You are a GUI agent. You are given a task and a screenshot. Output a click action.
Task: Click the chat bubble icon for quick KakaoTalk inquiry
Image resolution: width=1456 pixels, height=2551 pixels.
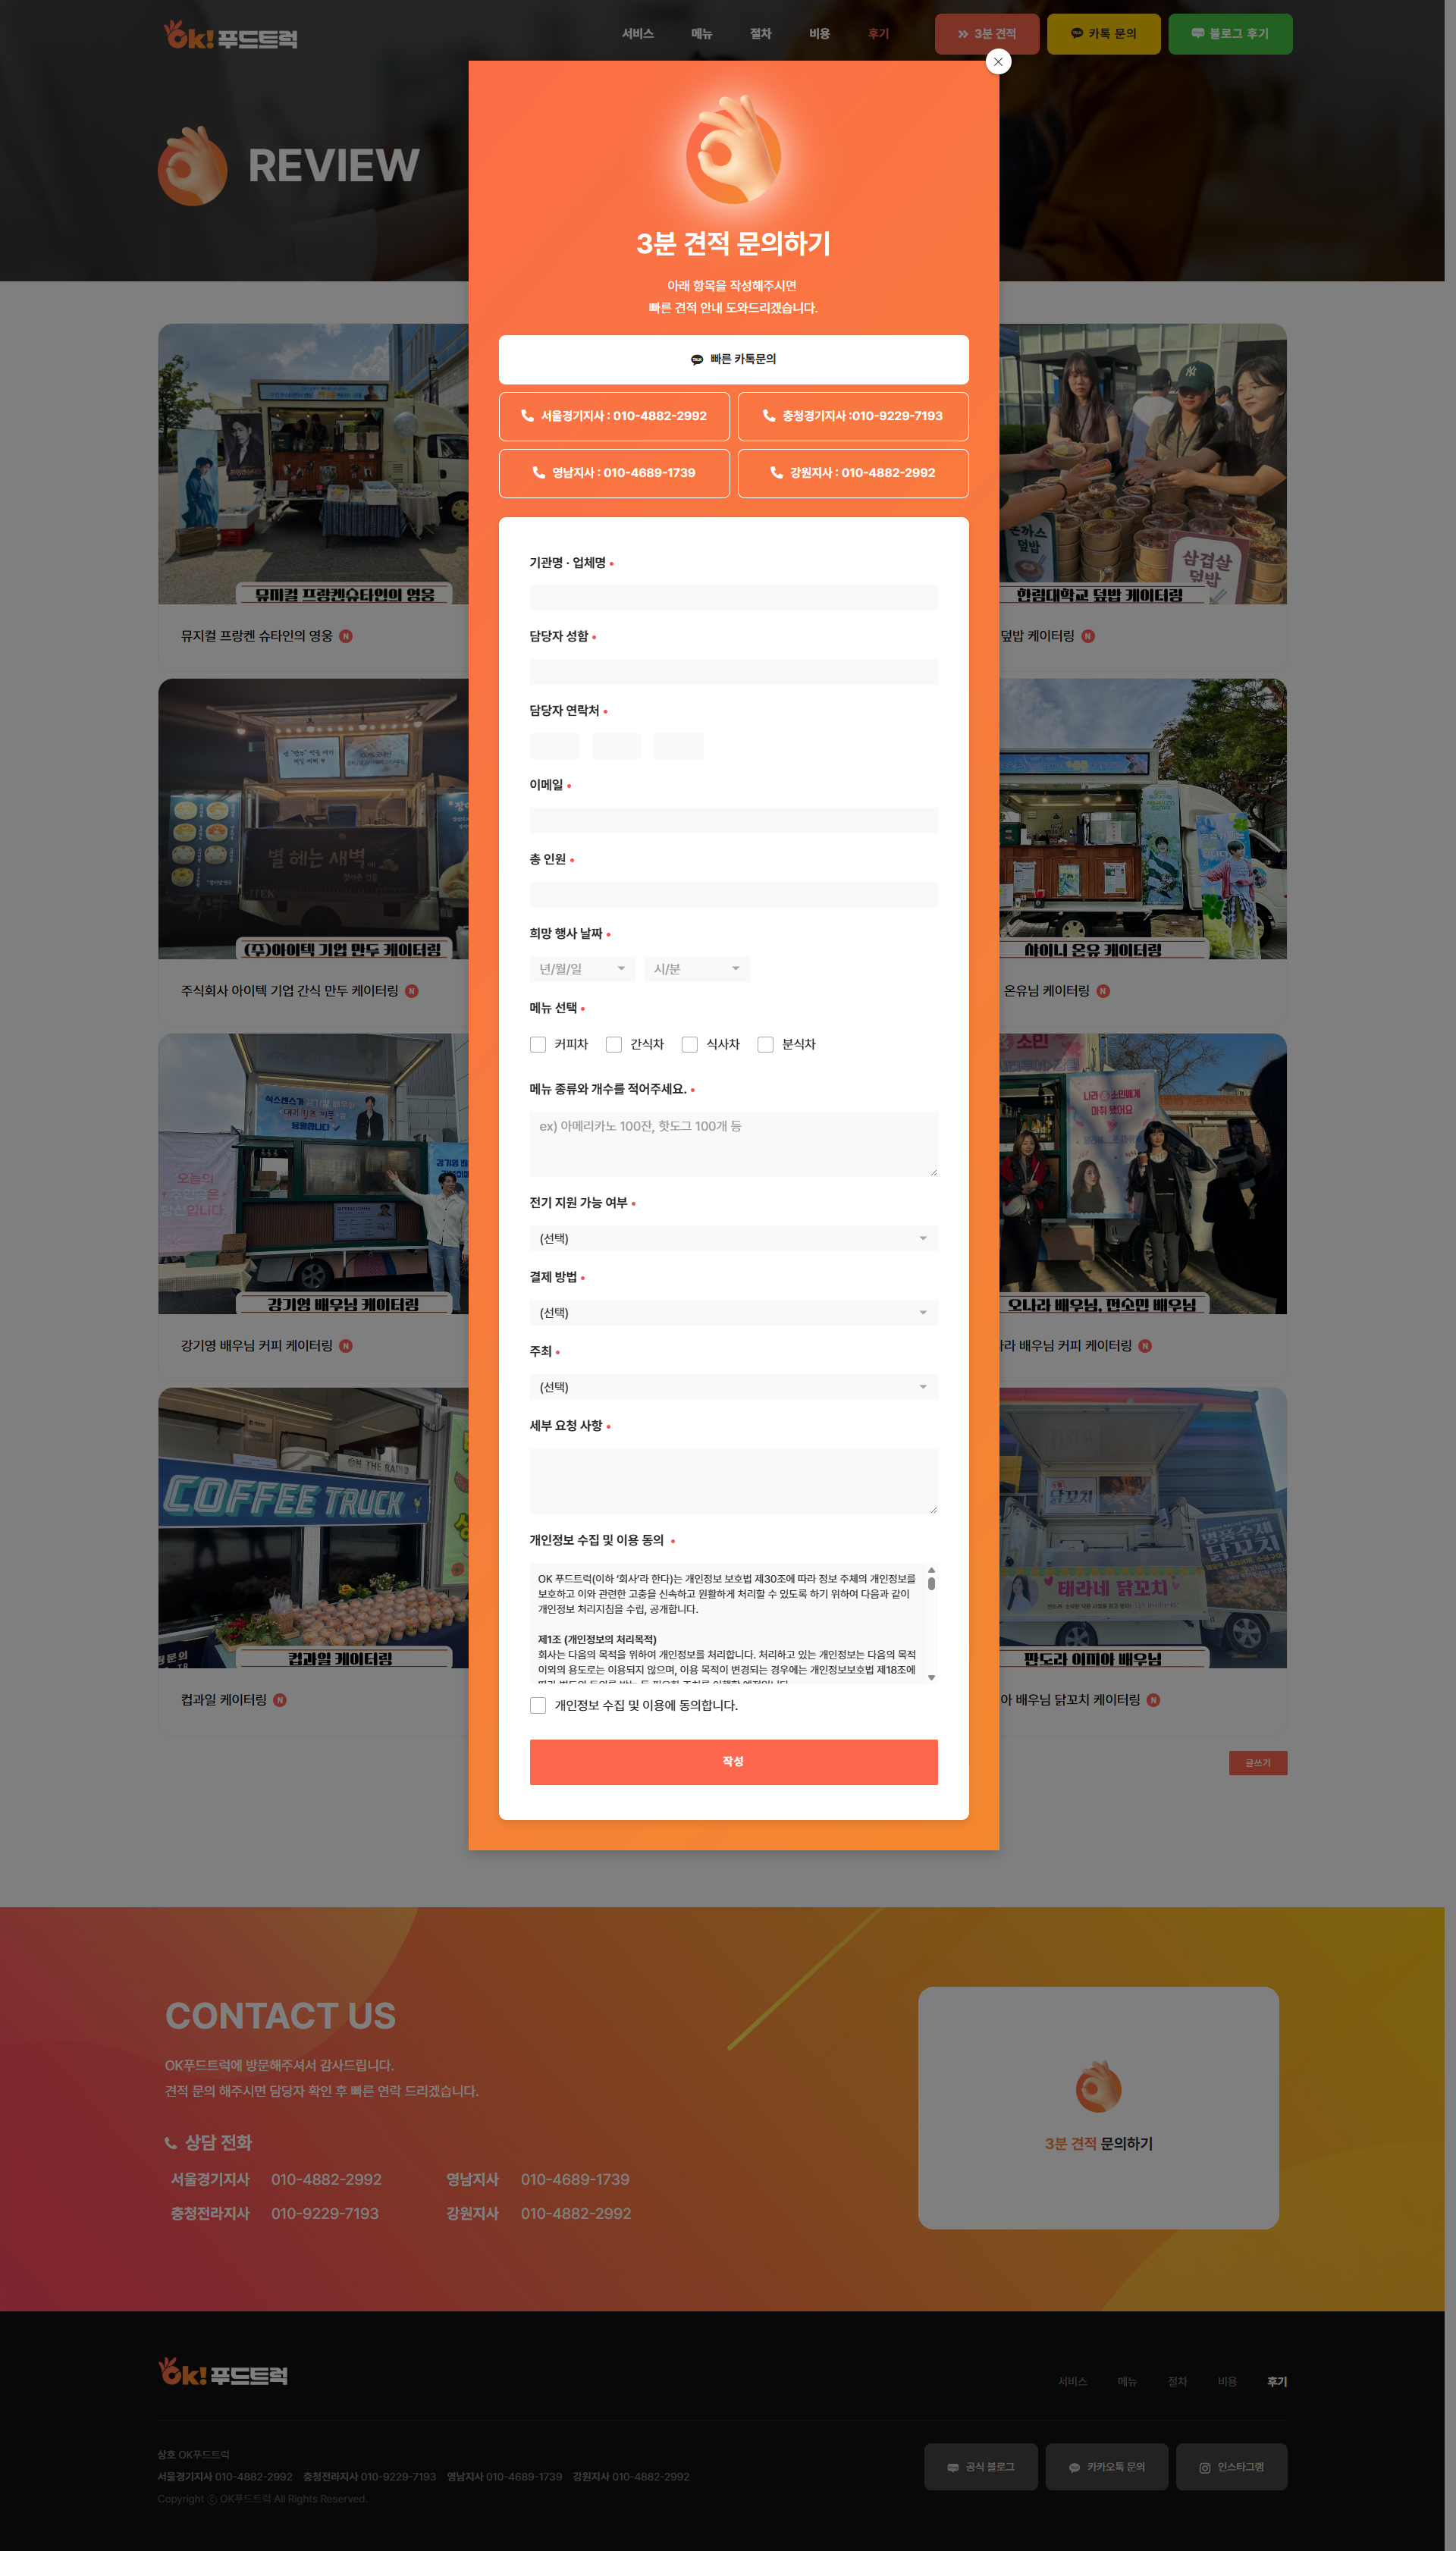[697, 360]
